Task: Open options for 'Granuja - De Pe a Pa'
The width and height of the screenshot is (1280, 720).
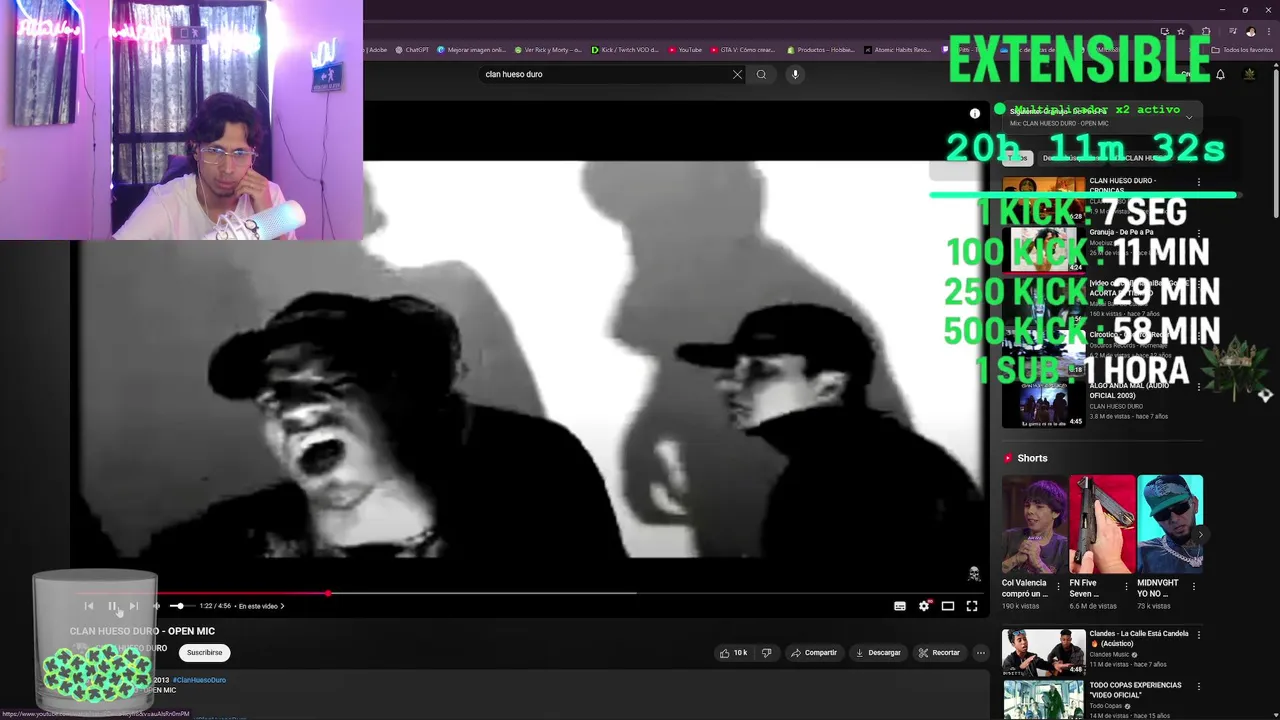Action: click(1199, 234)
